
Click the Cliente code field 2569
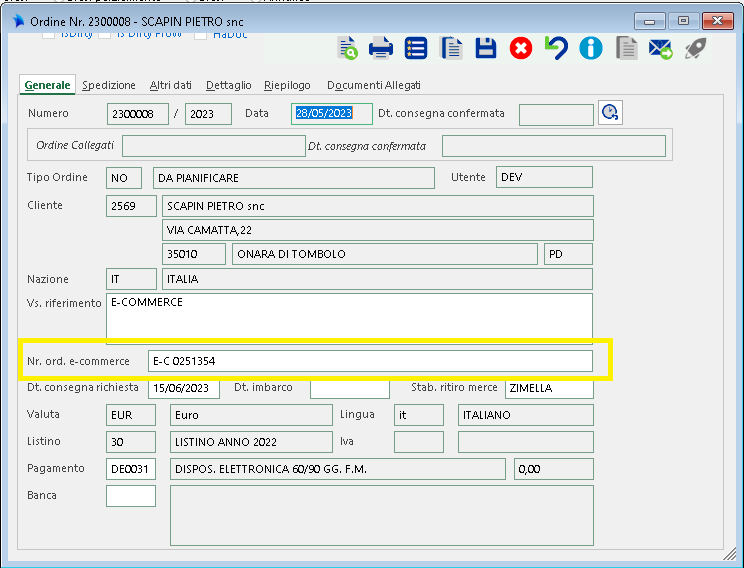[131, 206]
